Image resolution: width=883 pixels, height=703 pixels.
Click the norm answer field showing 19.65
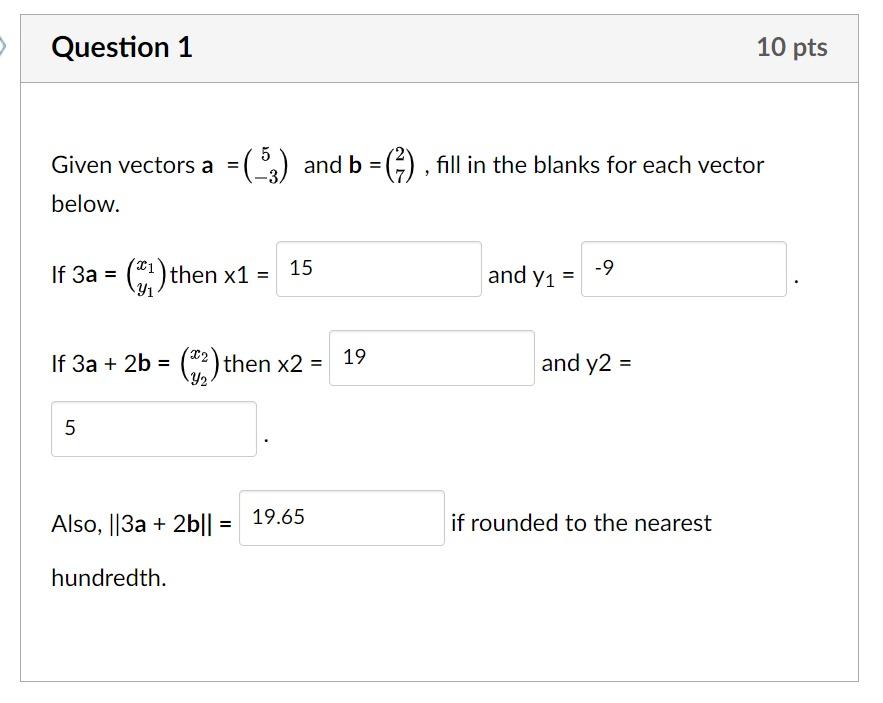(341, 518)
